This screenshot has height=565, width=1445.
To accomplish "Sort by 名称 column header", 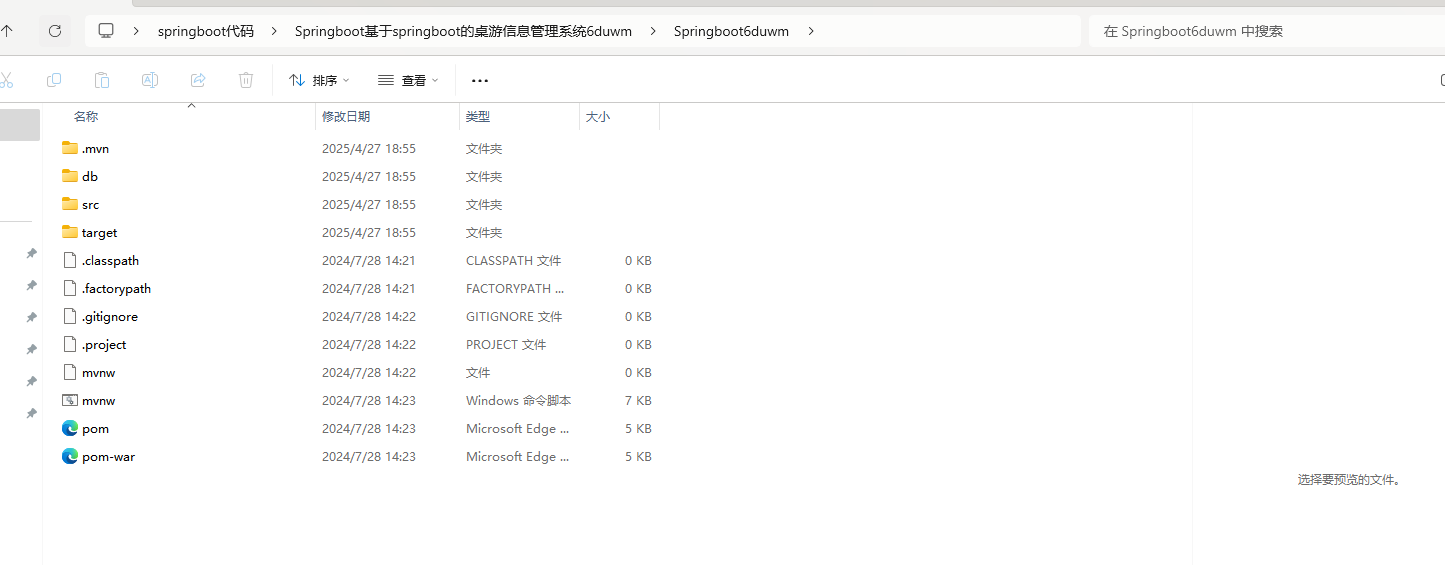I will point(86,117).
